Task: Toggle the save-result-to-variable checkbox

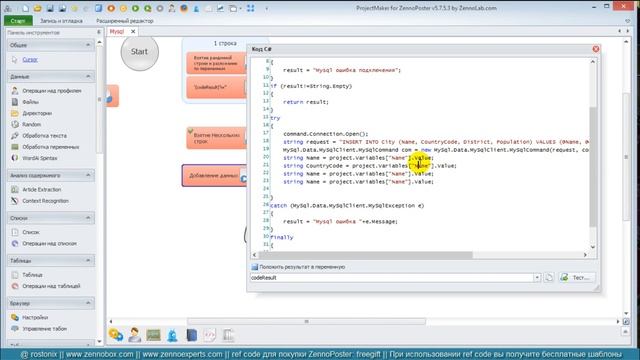Action: point(255,267)
